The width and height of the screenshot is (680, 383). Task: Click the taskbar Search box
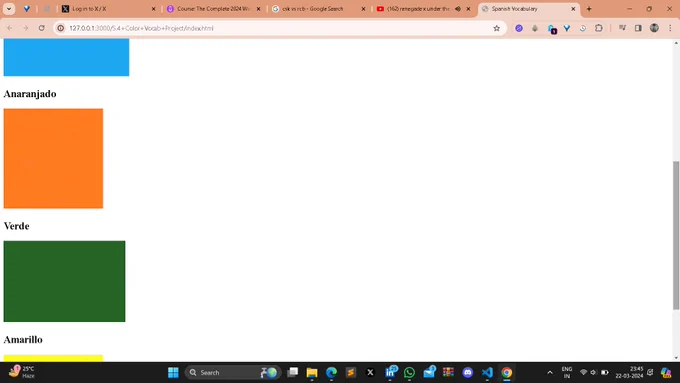(x=233, y=372)
